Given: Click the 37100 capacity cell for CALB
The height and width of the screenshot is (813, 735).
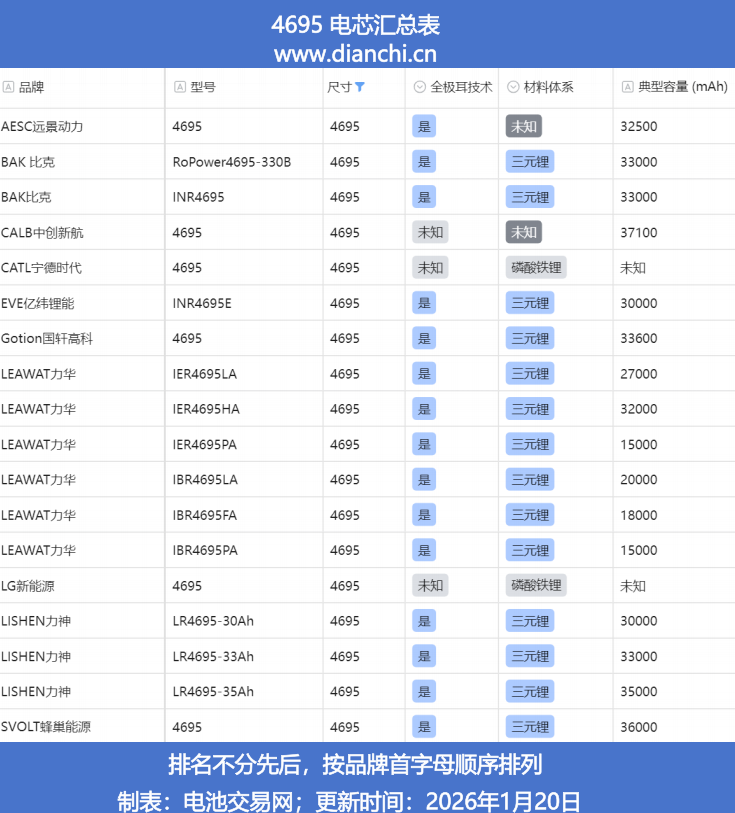Looking at the screenshot, I should point(639,232).
